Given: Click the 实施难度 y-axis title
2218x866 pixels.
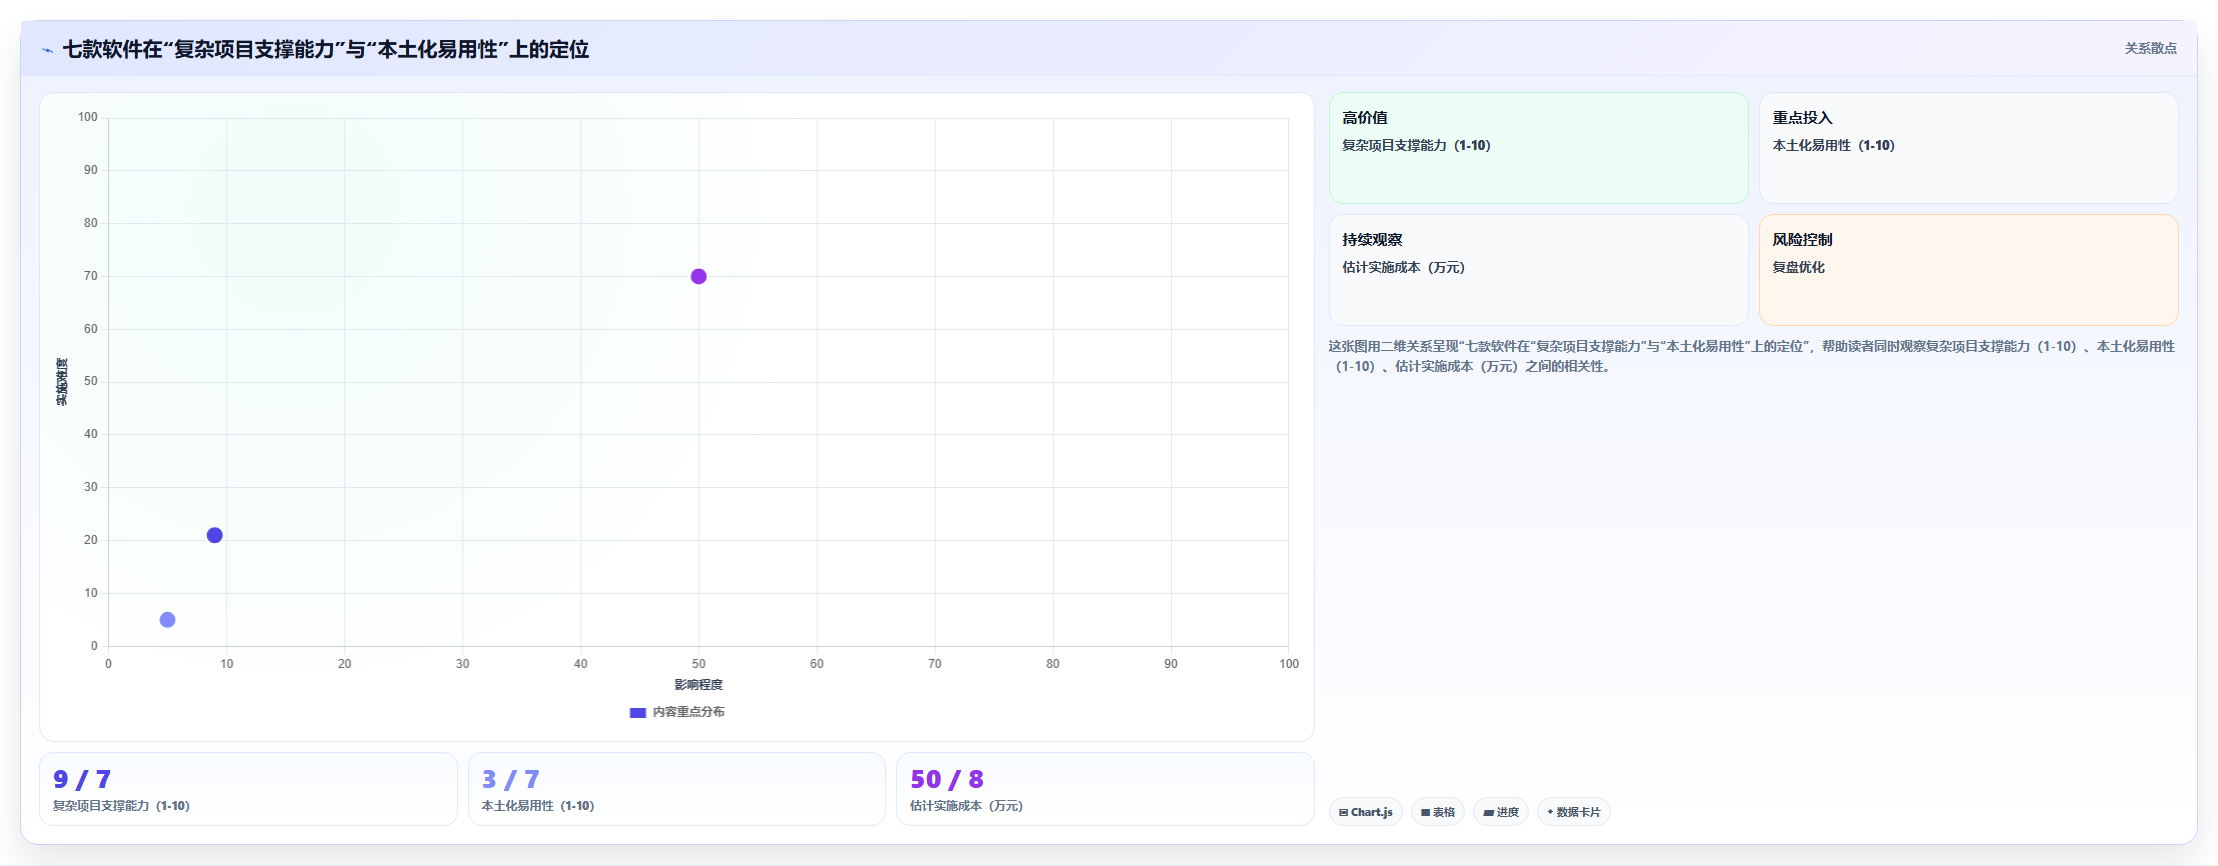Looking at the screenshot, I should point(62,382).
